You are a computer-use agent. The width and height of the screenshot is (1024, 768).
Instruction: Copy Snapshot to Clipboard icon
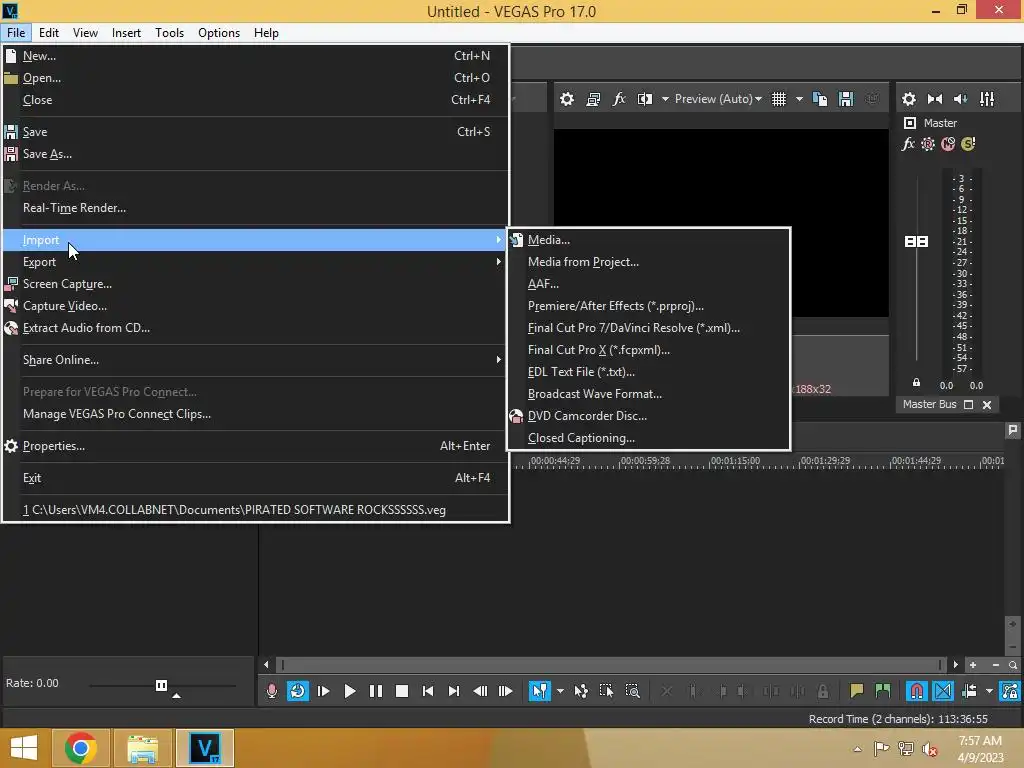[820, 99]
